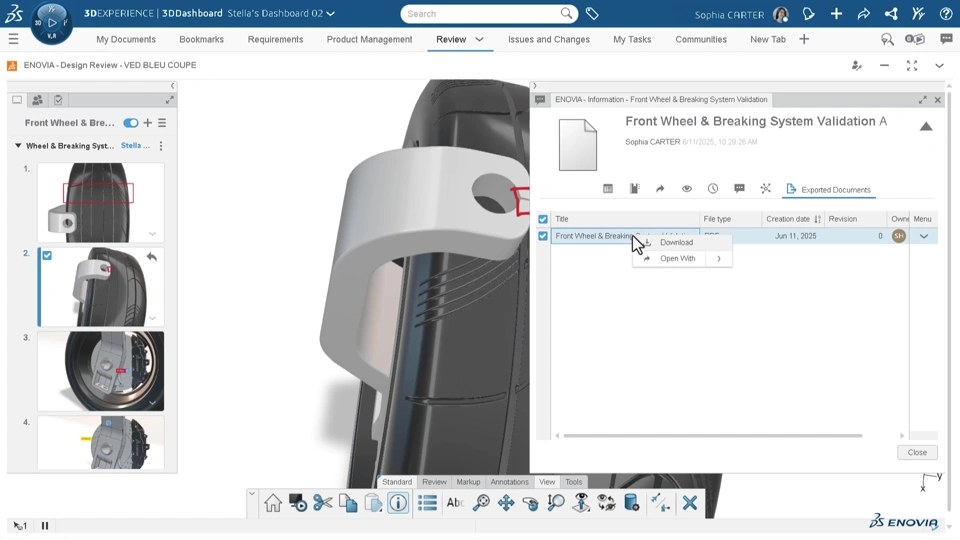
Task: Toggle the show/hide swap eye toolbar icon
Action: (x=606, y=503)
